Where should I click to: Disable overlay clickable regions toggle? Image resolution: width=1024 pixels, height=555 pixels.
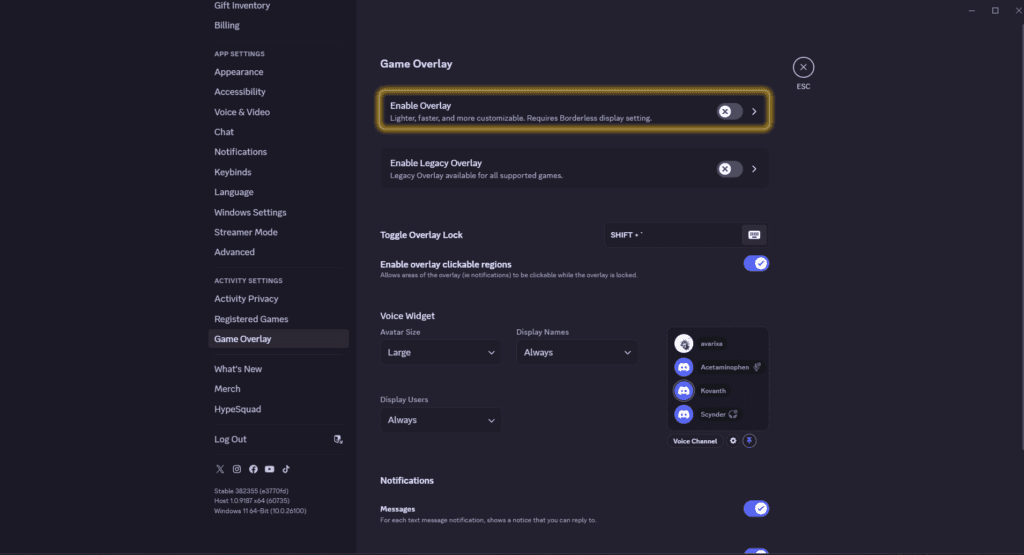click(755, 263)
